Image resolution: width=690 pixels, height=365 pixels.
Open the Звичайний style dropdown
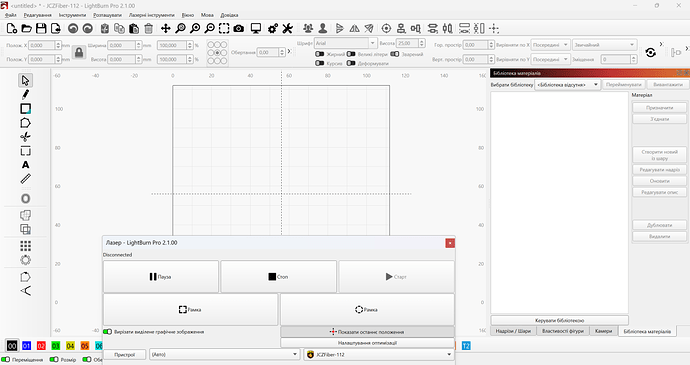tap(605, 45)
